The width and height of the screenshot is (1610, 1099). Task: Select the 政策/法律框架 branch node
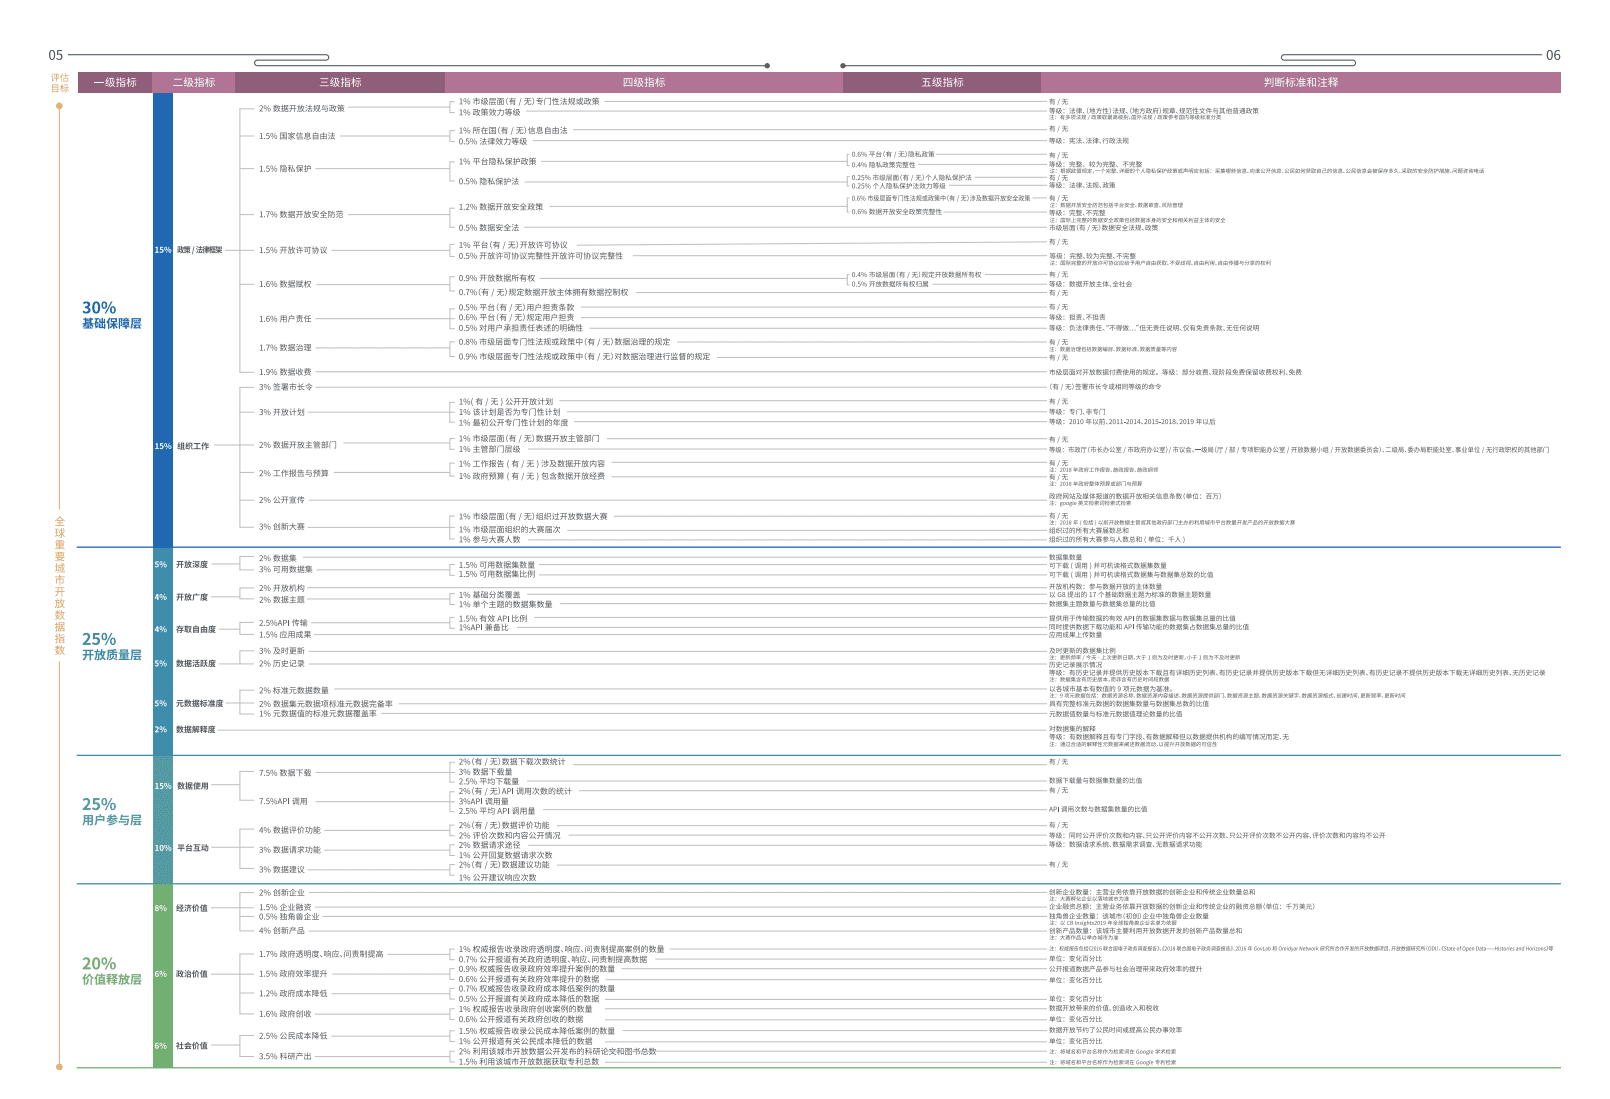(199, 250)
